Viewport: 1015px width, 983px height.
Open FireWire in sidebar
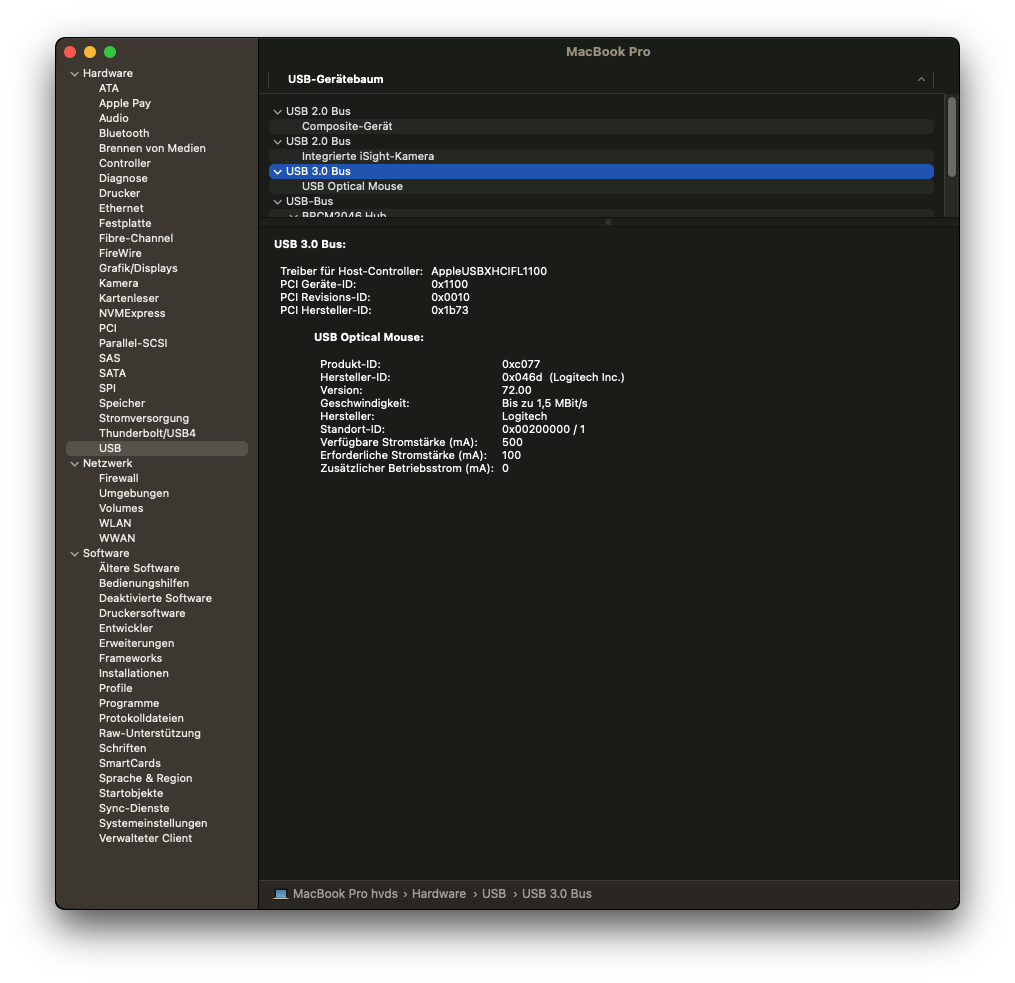pos(120,253)
